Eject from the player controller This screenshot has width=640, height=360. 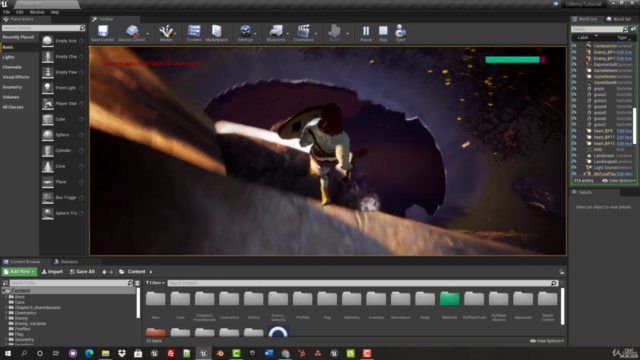pos(400,32)
